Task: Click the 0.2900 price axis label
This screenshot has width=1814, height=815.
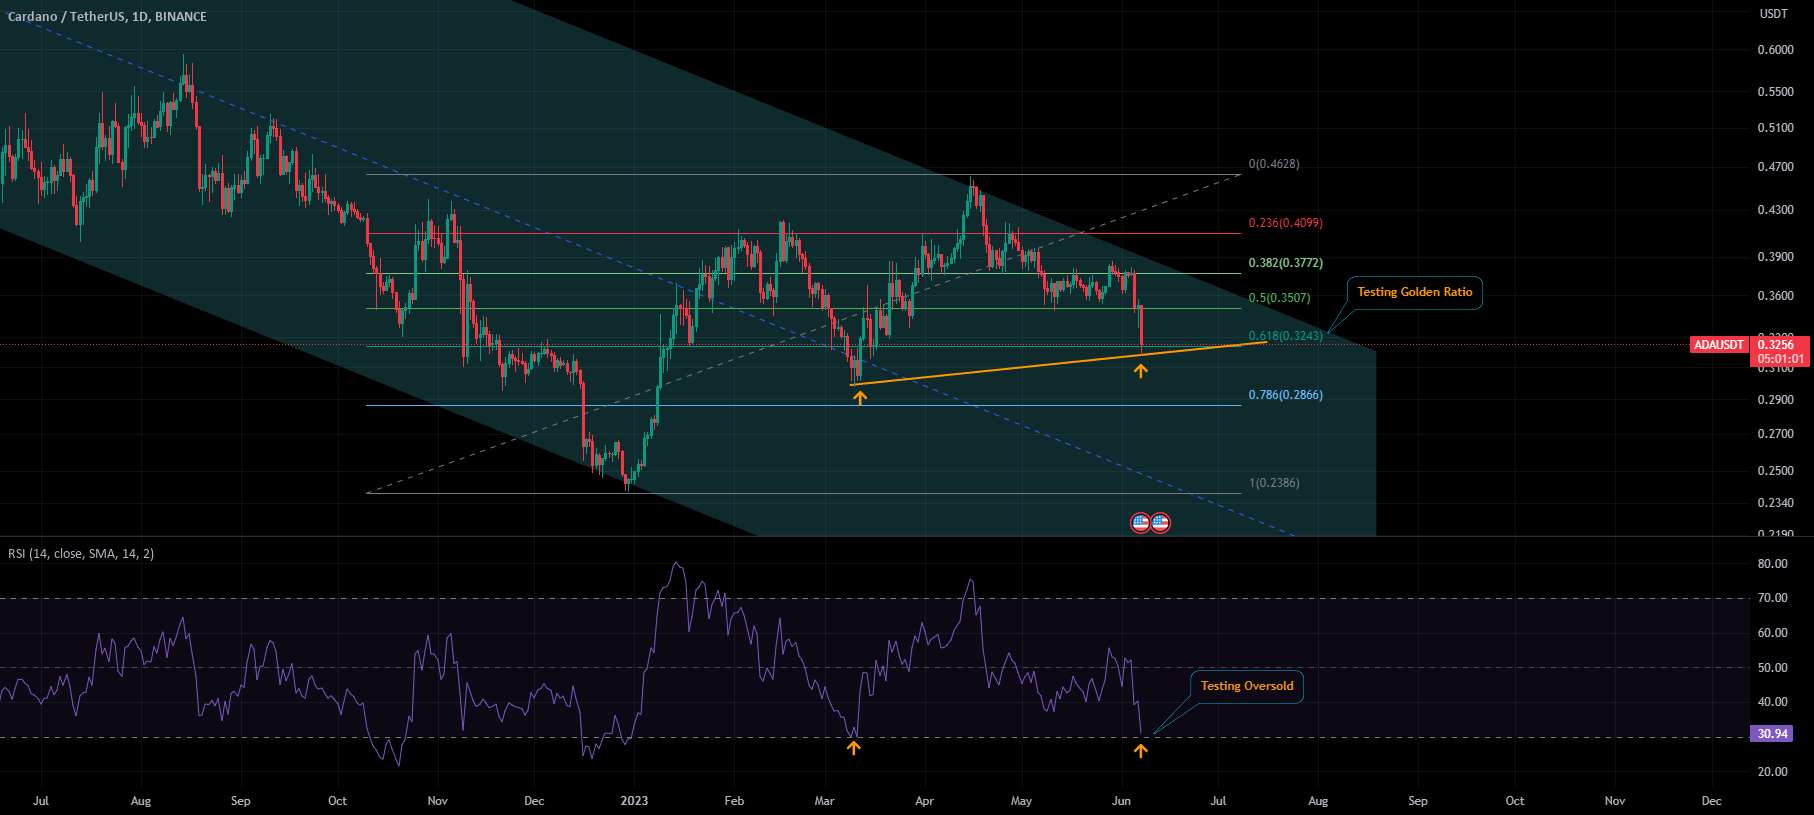Action: tap(1775, 400)
